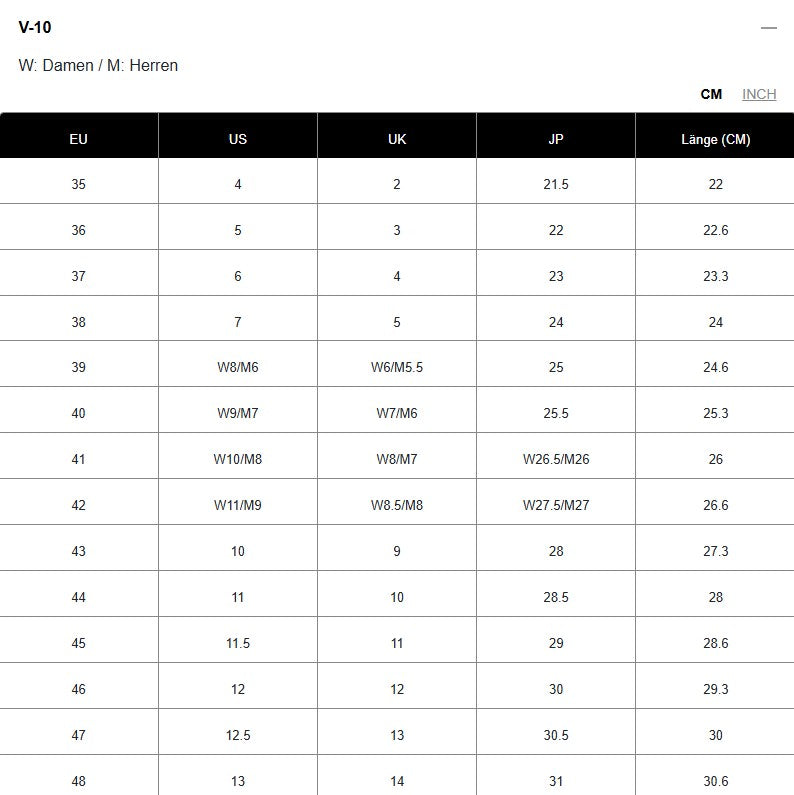The image size is (794, 795).
Task: Click the 30.6 length cell
Action: 715,781
